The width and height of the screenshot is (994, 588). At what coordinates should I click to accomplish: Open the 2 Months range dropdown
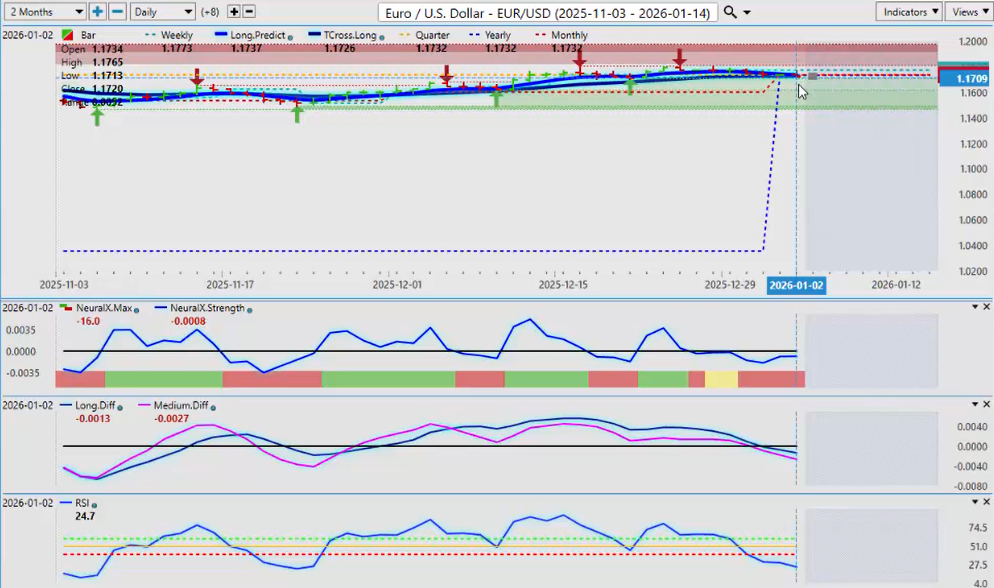point(46,12)
